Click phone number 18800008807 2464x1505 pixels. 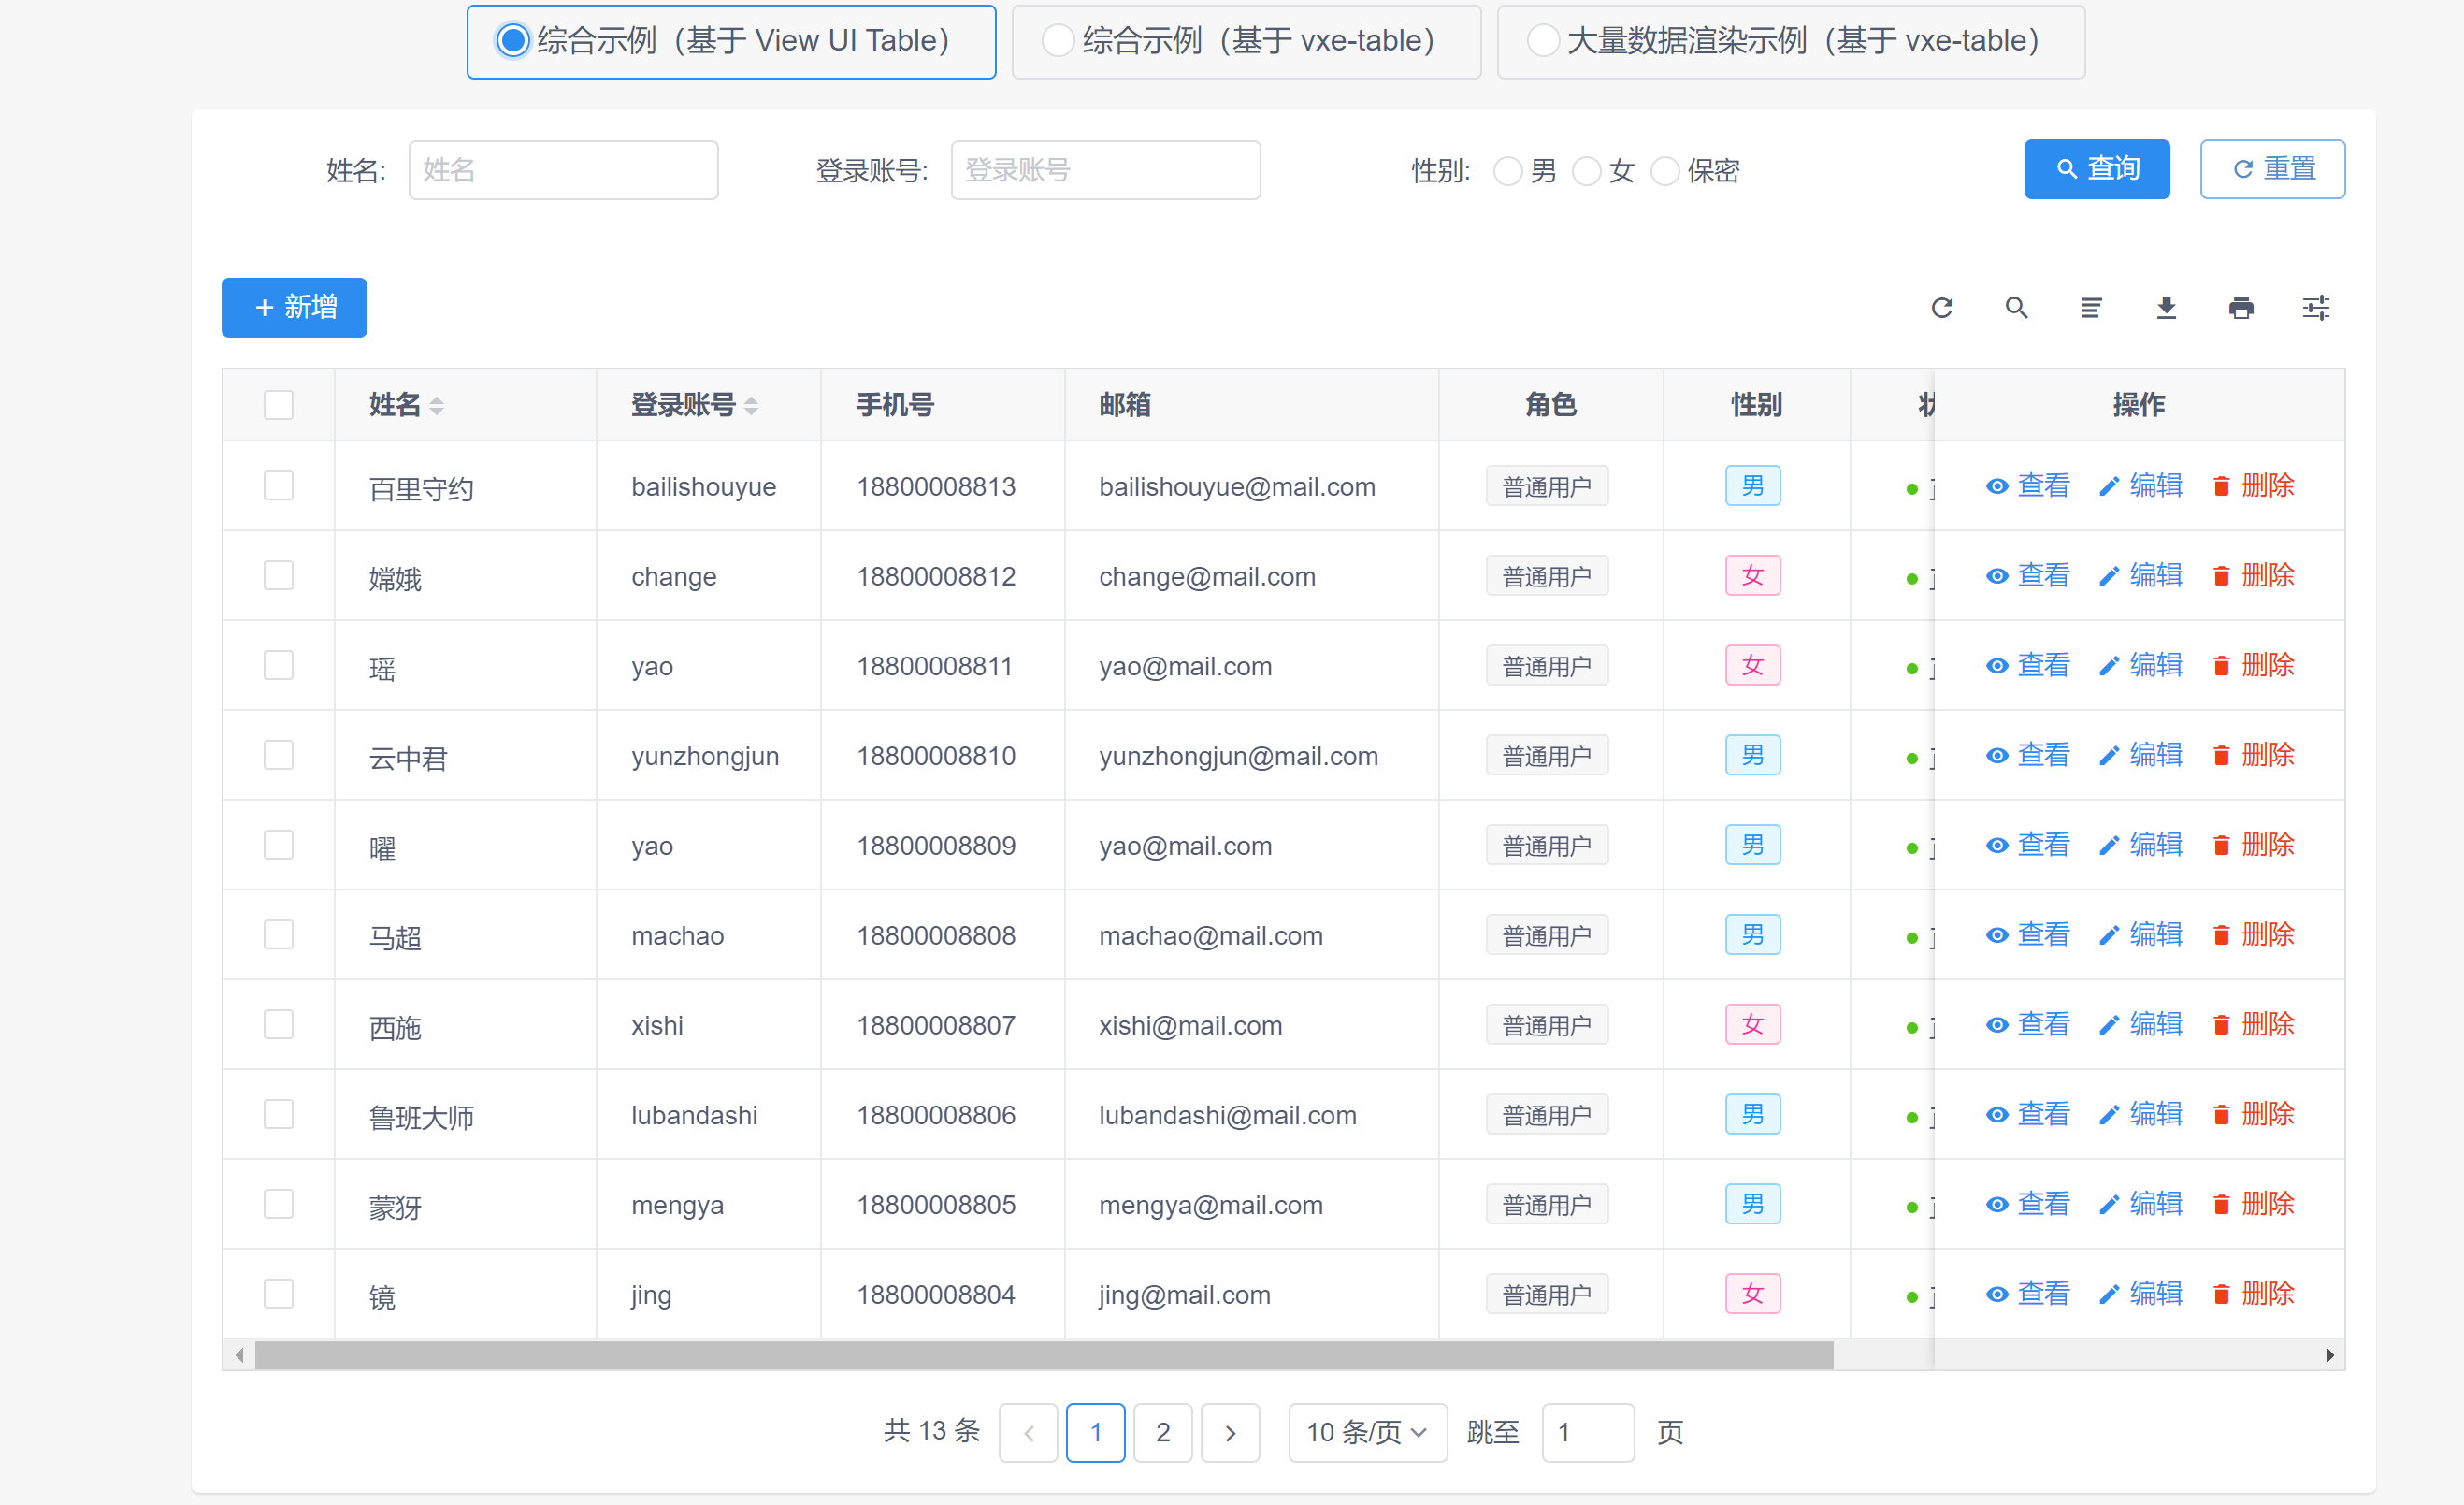click(x=936, y=1026)
